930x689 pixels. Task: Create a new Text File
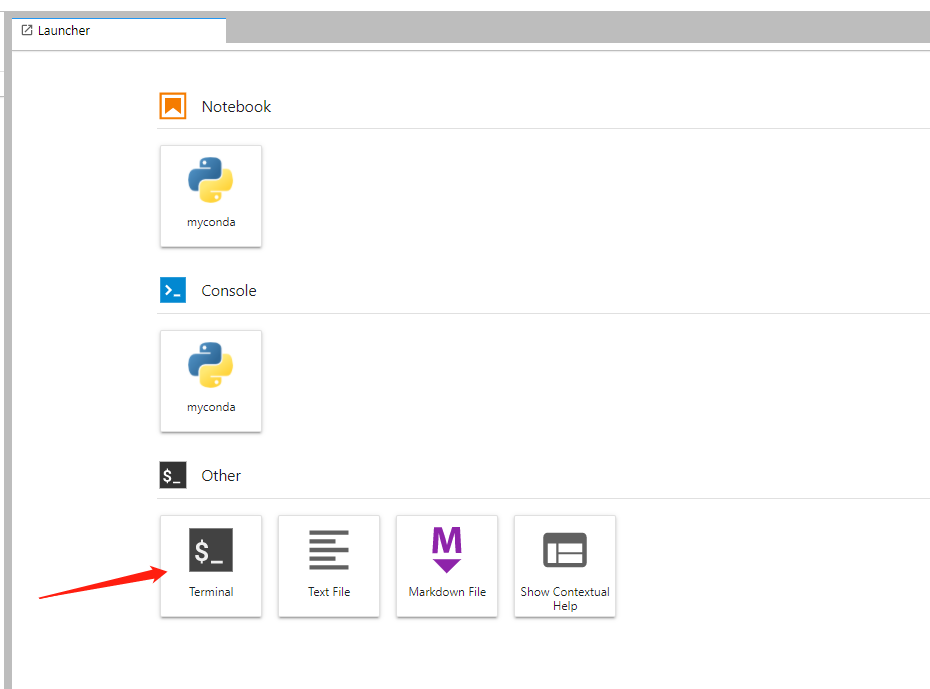329,566
